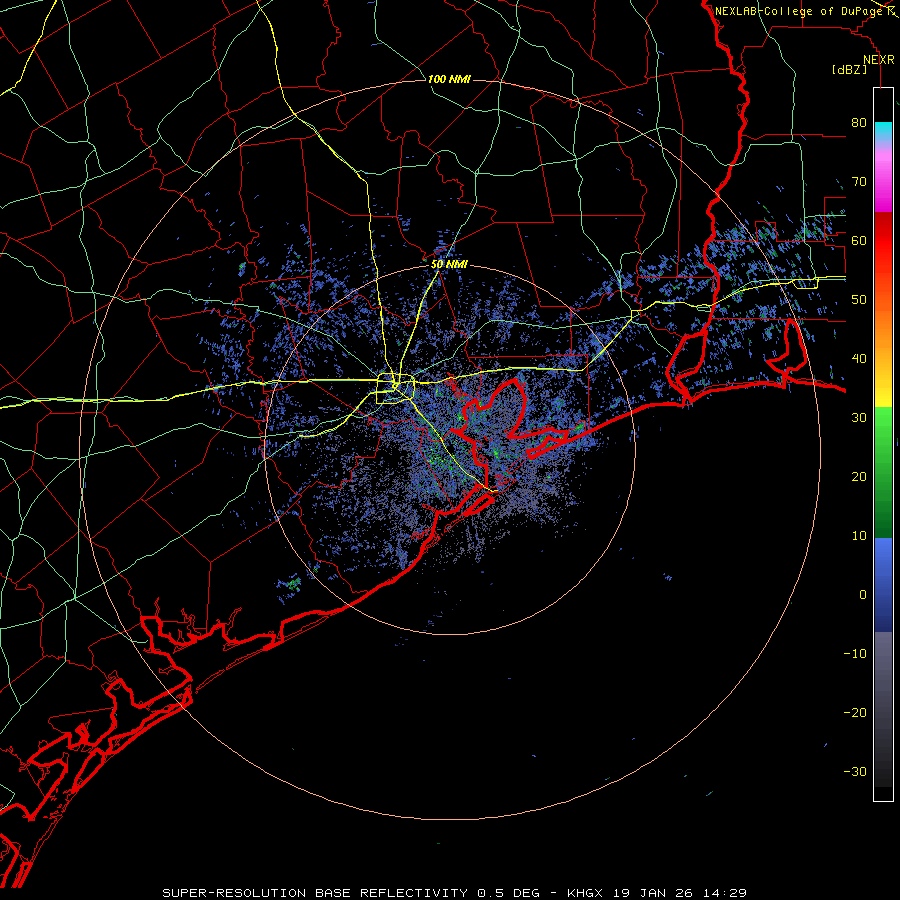The width and height of the screenshot is (900, 900).
Task: Click the "[dBZ]" units label
Action: click(x=849, y=69)
